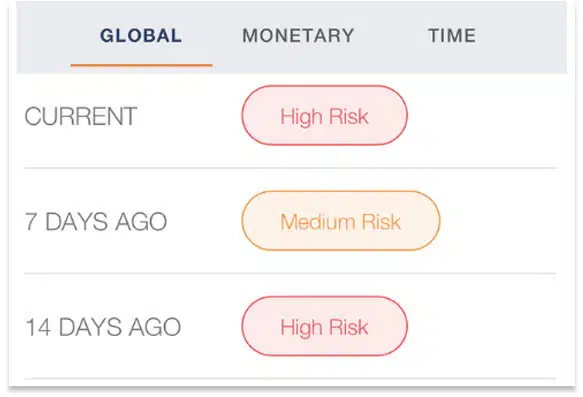Open the MONETARY tab
The width and height of the screenshot is (583, 397).
tap(298, 36)
